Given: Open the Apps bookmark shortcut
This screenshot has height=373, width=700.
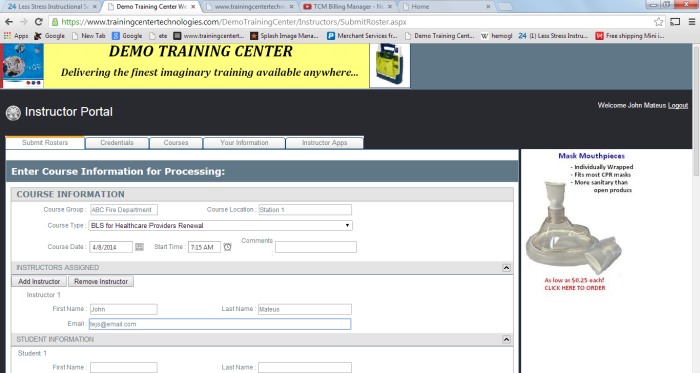Looking at the screenshot, I should [16, 36].
